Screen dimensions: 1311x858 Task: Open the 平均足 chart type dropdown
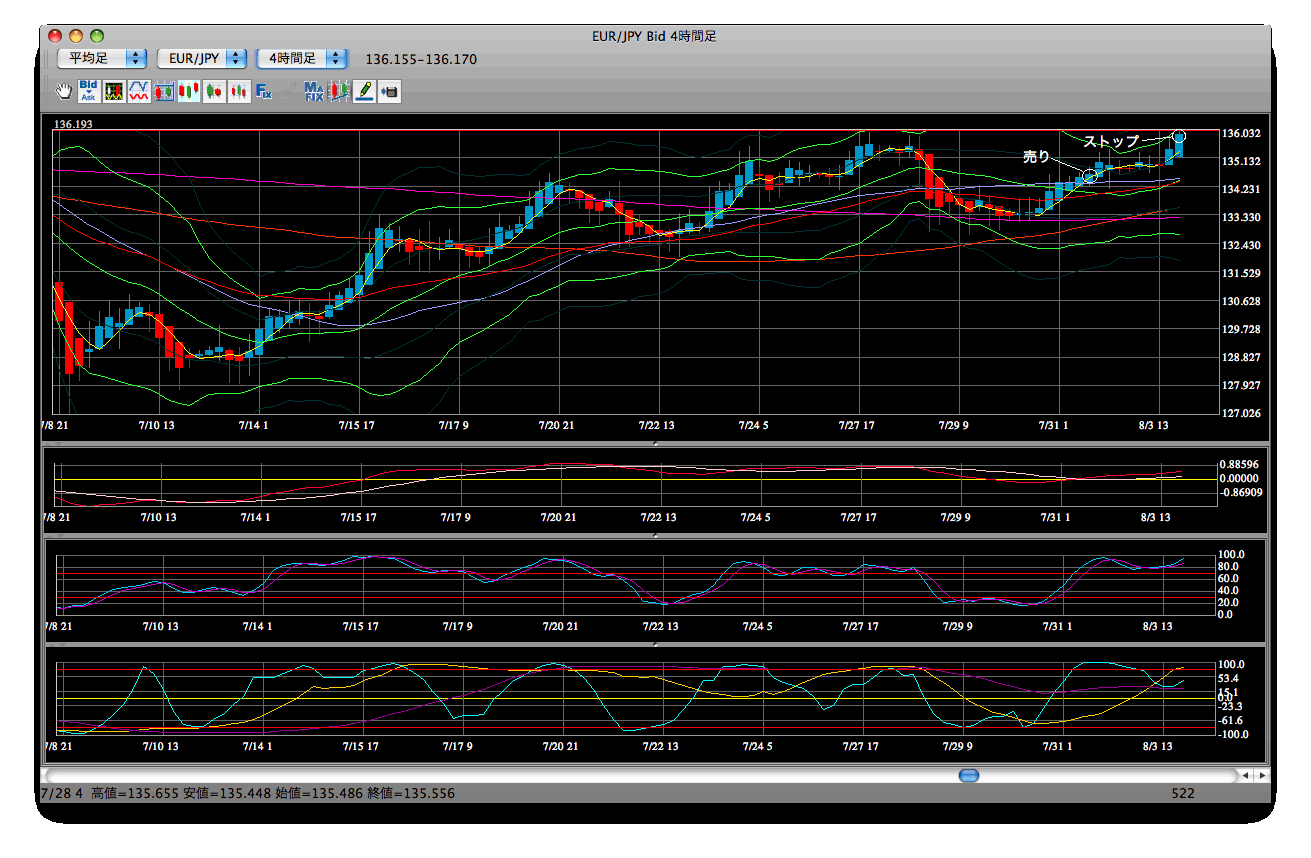(x=102, y=59)
